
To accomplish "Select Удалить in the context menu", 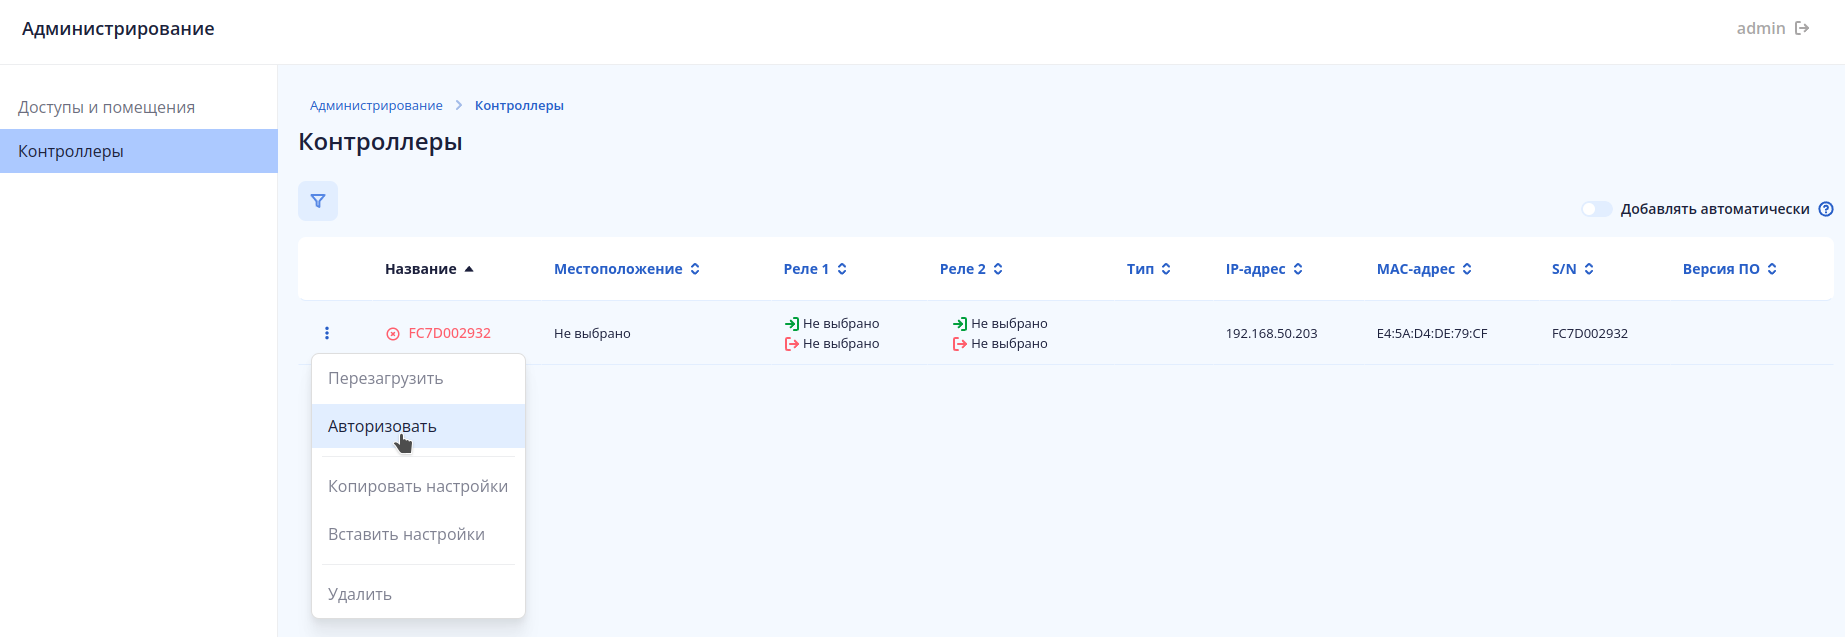I will [x=360, y=594].
